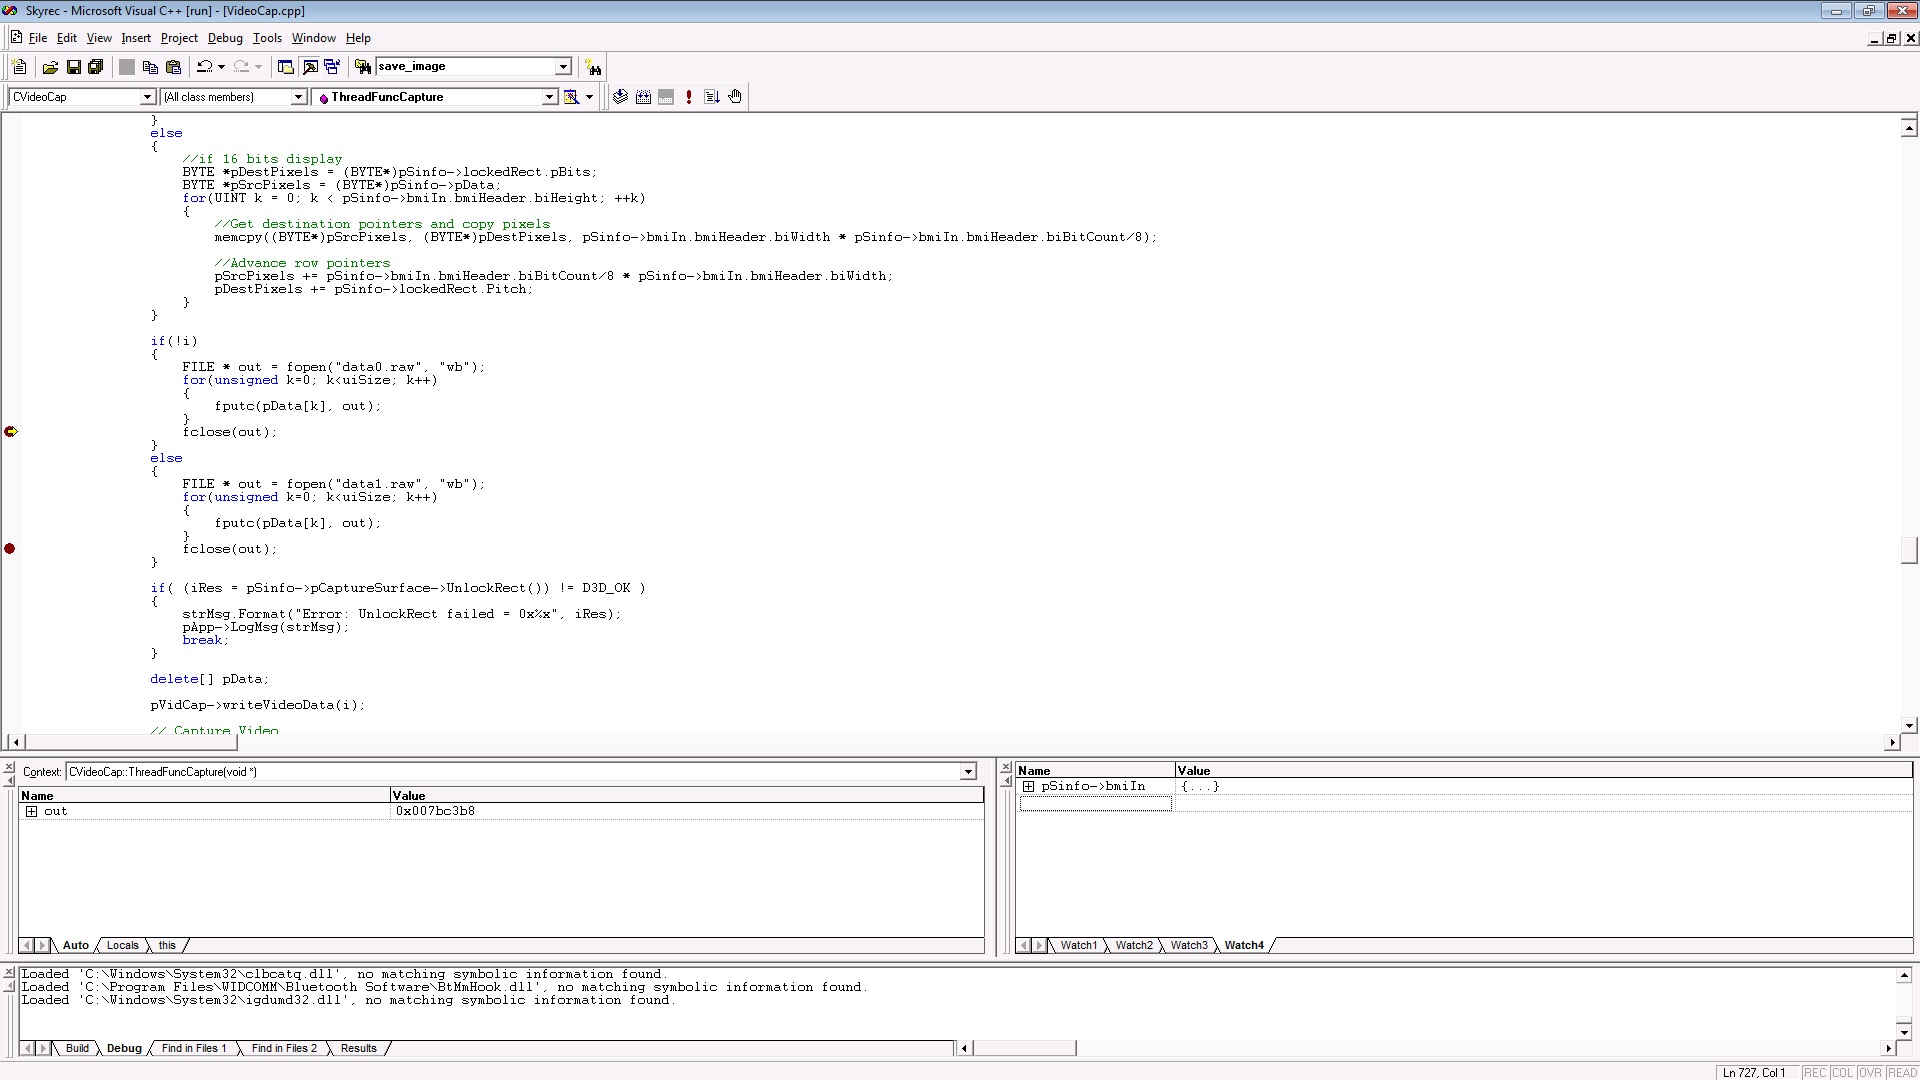
Task: Toggle the breakpoint at the second fclose line
Action: [10, 549]
